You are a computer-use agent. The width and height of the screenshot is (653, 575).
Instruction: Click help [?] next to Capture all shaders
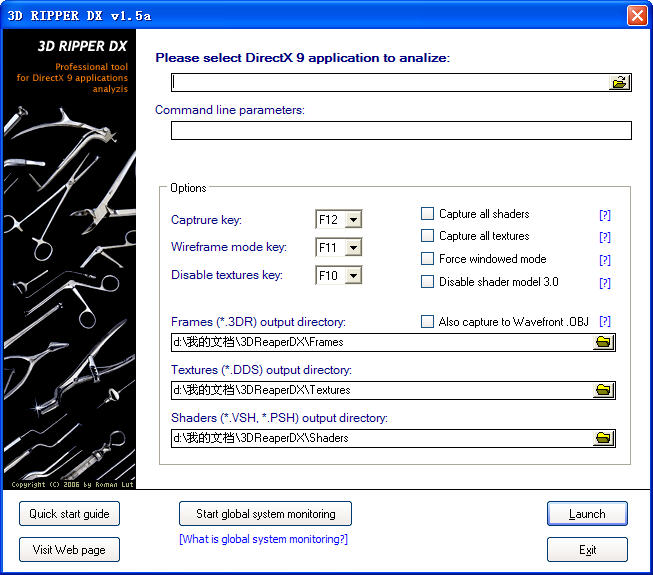[604, 215]
